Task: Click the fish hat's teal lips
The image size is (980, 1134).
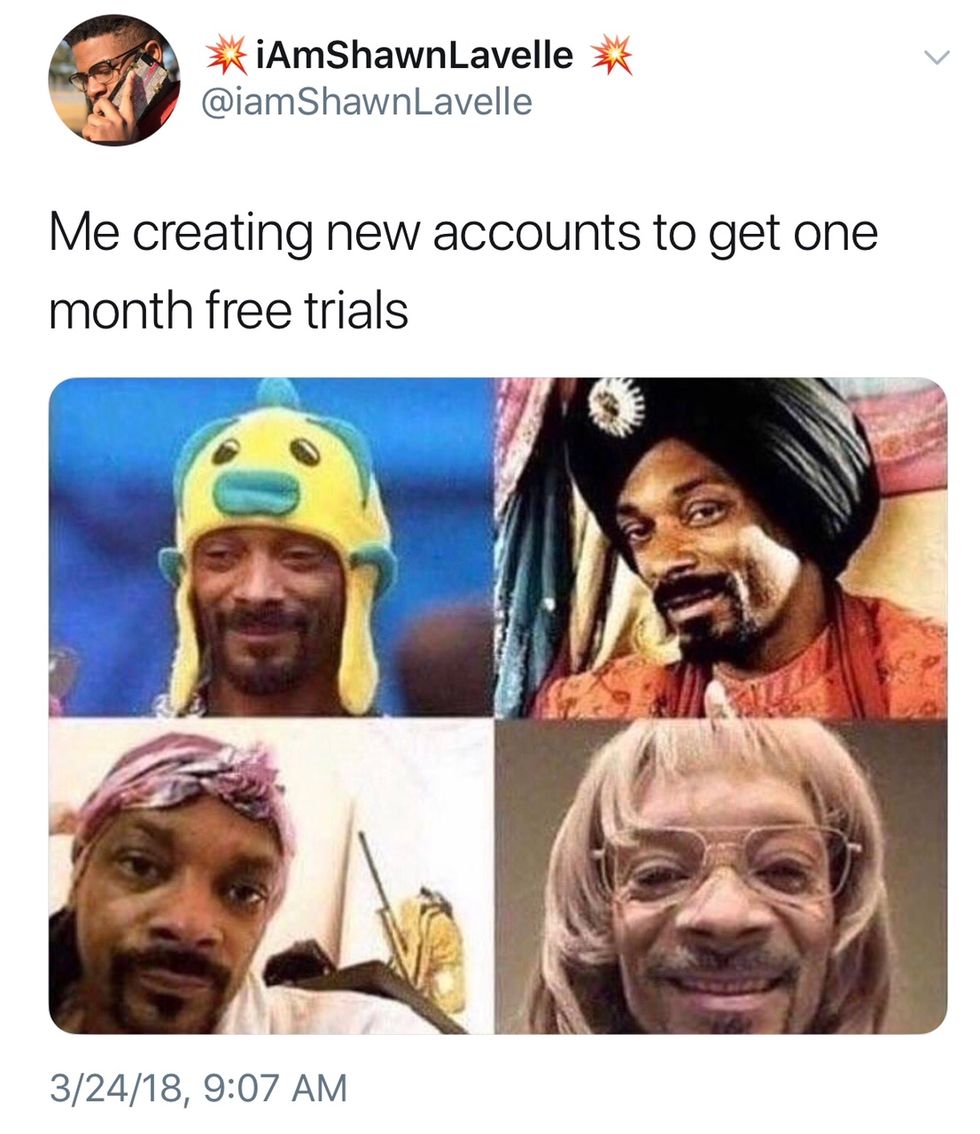Action: tap(256, 492)
